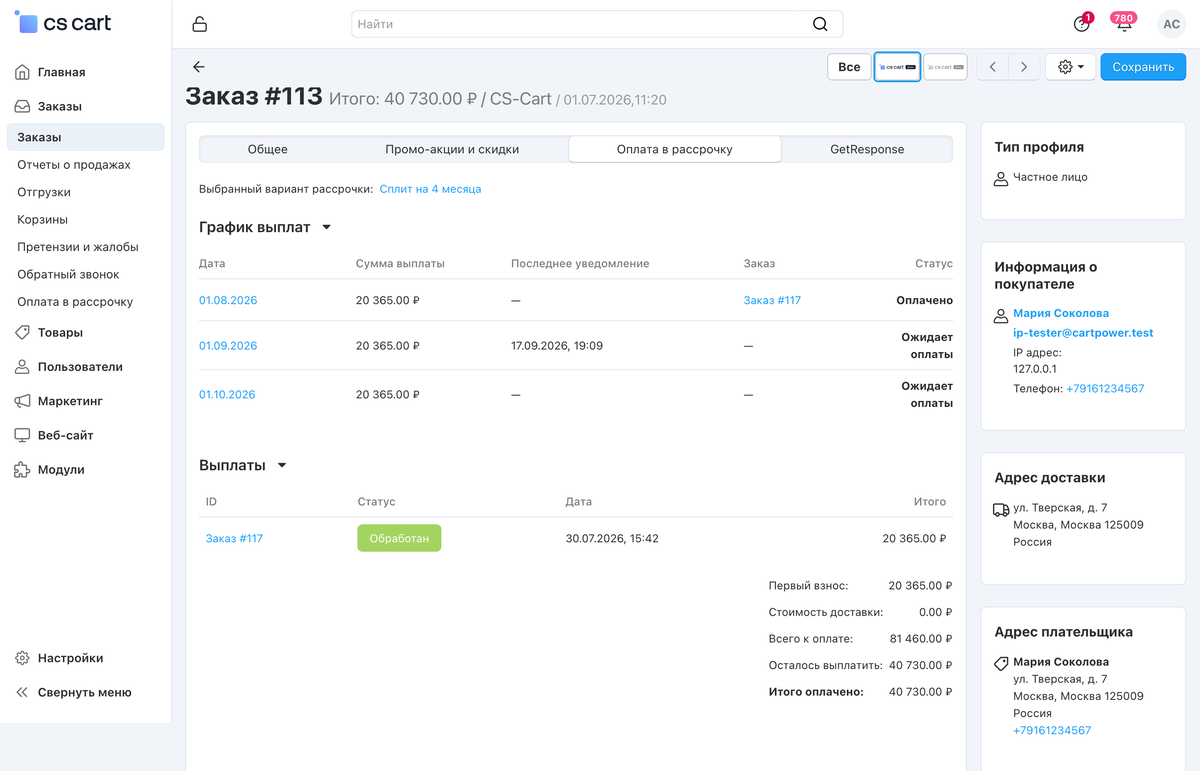This screenshot has height=771, width=1200.
Task: Select the Оплата в рассрочку tab
Action: 675,149
